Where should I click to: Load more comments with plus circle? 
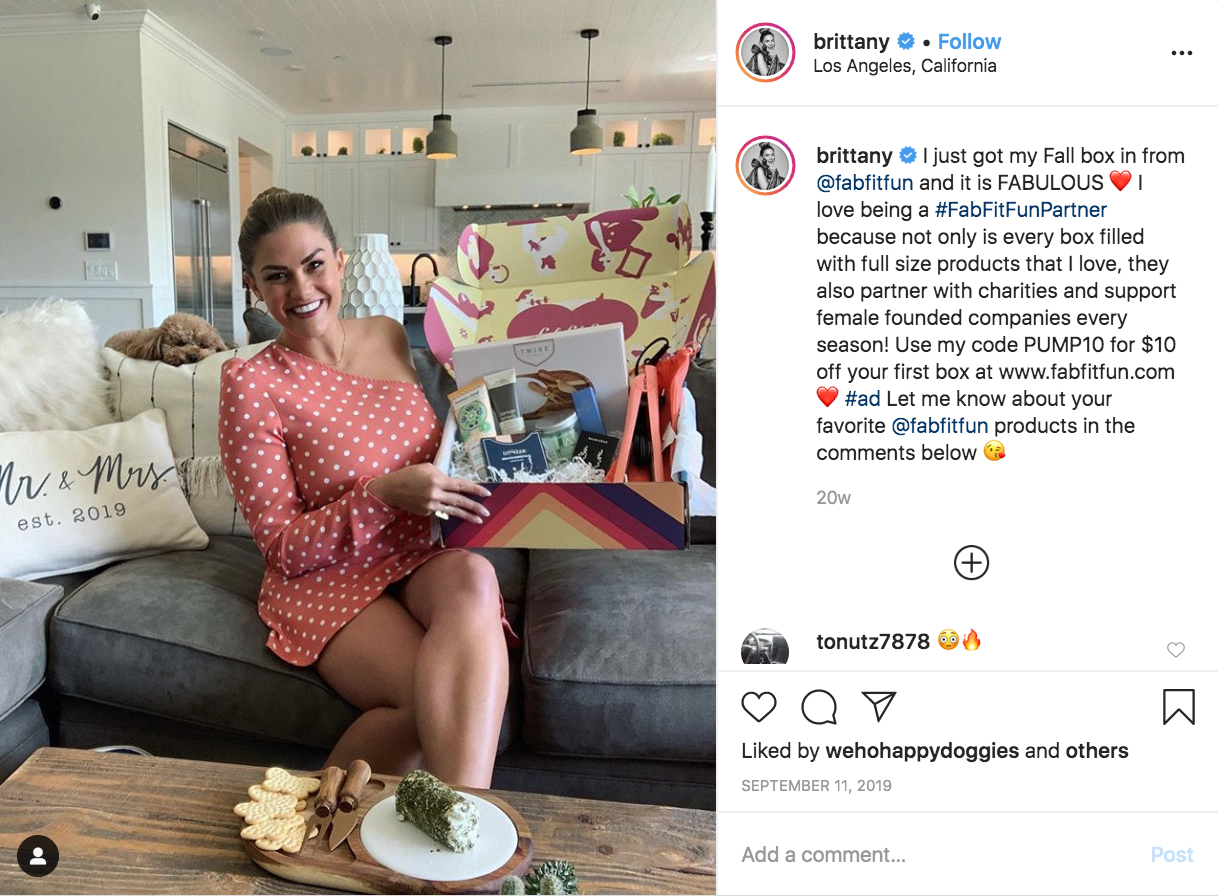click(971, 563)
